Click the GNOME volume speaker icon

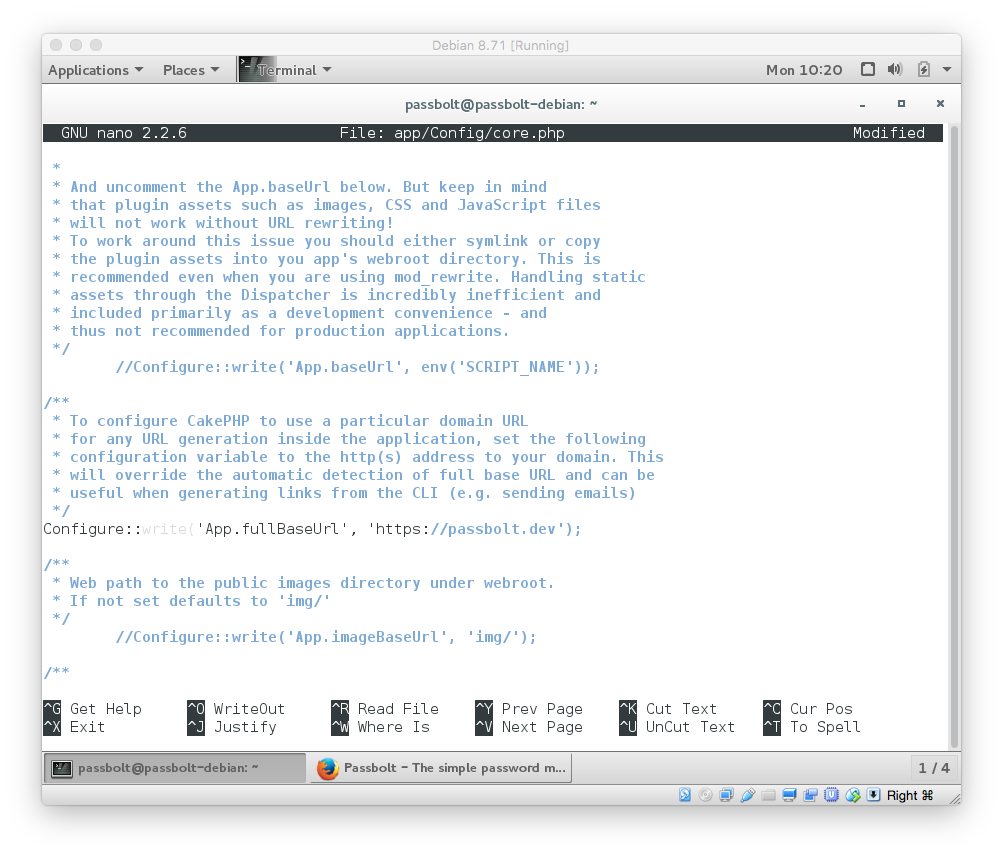[x=895, y=69]
